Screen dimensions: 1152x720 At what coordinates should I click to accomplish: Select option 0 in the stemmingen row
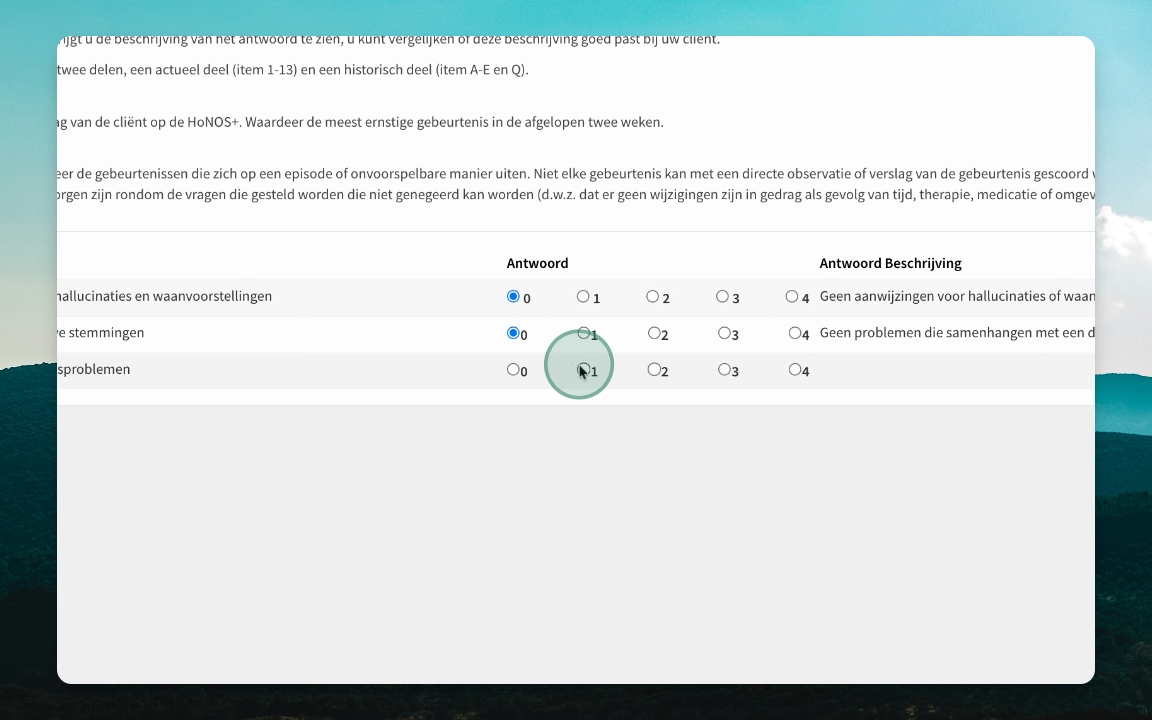pos(514,333)
